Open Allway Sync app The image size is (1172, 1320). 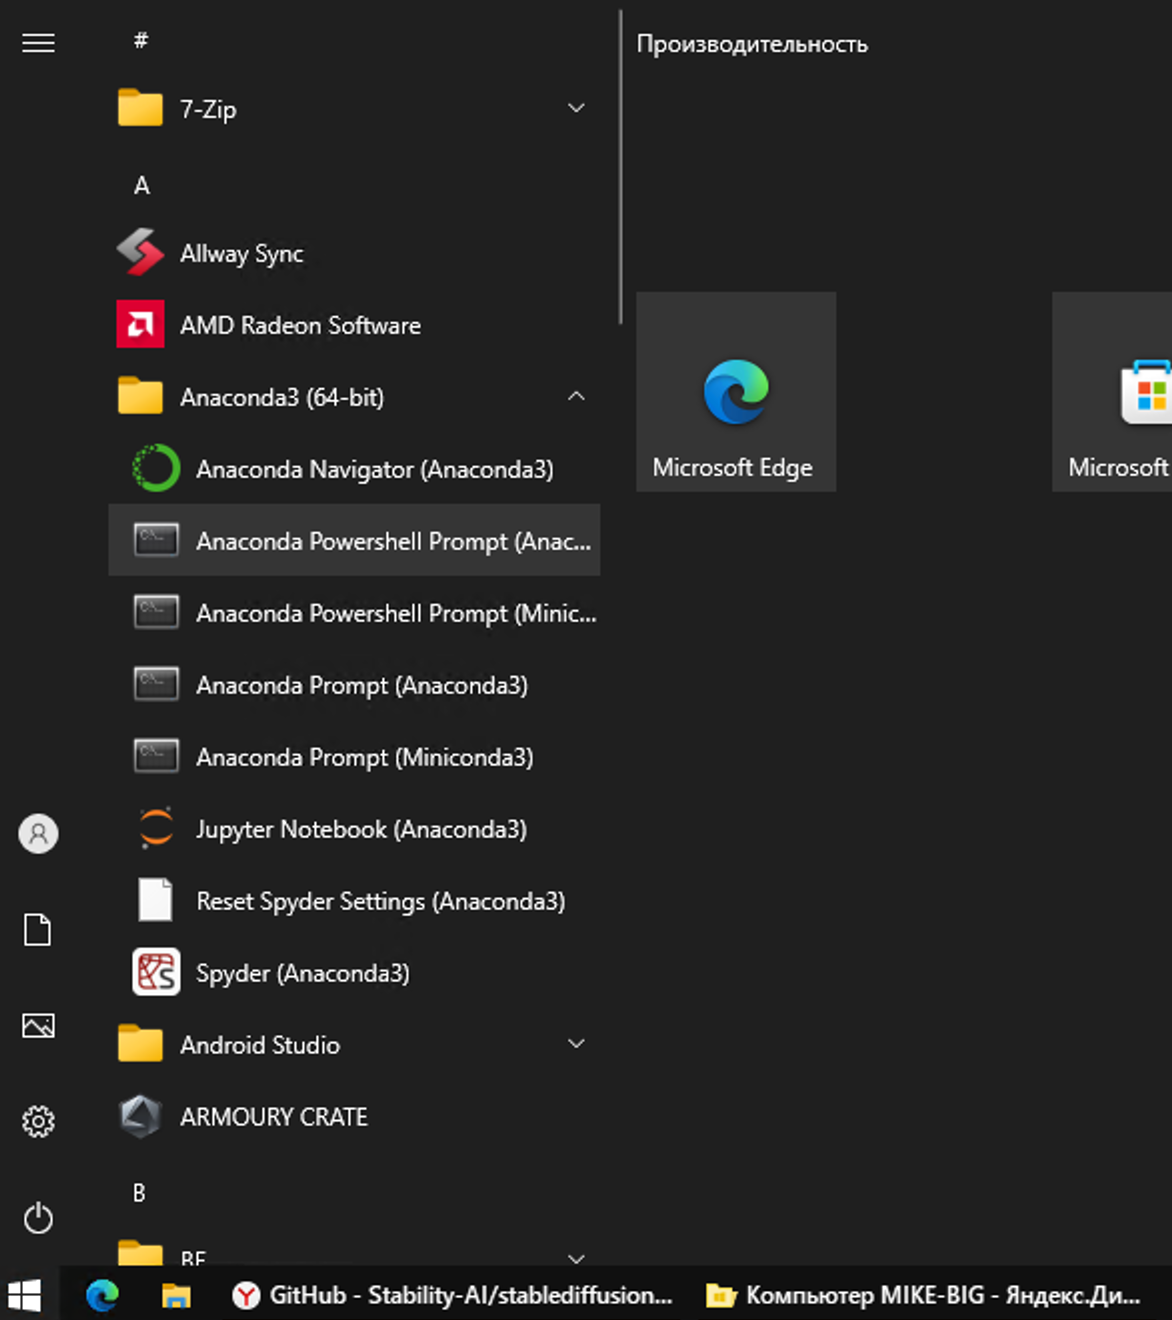241,253
